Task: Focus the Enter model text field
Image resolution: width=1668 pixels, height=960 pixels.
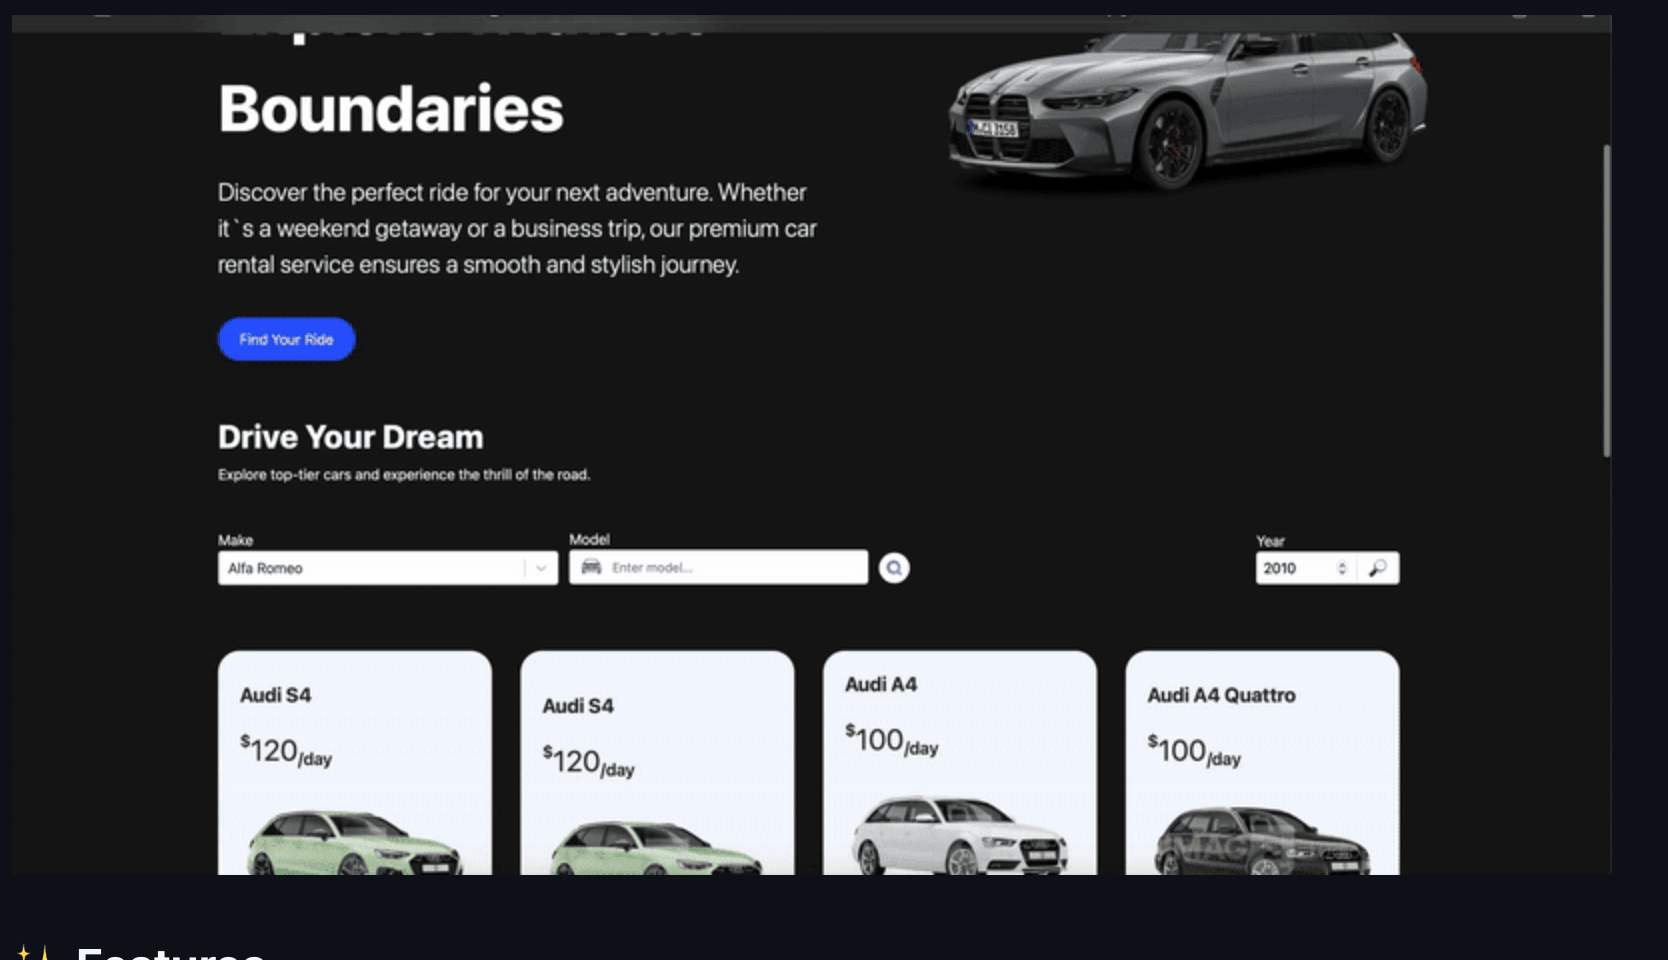Action: 734,567
